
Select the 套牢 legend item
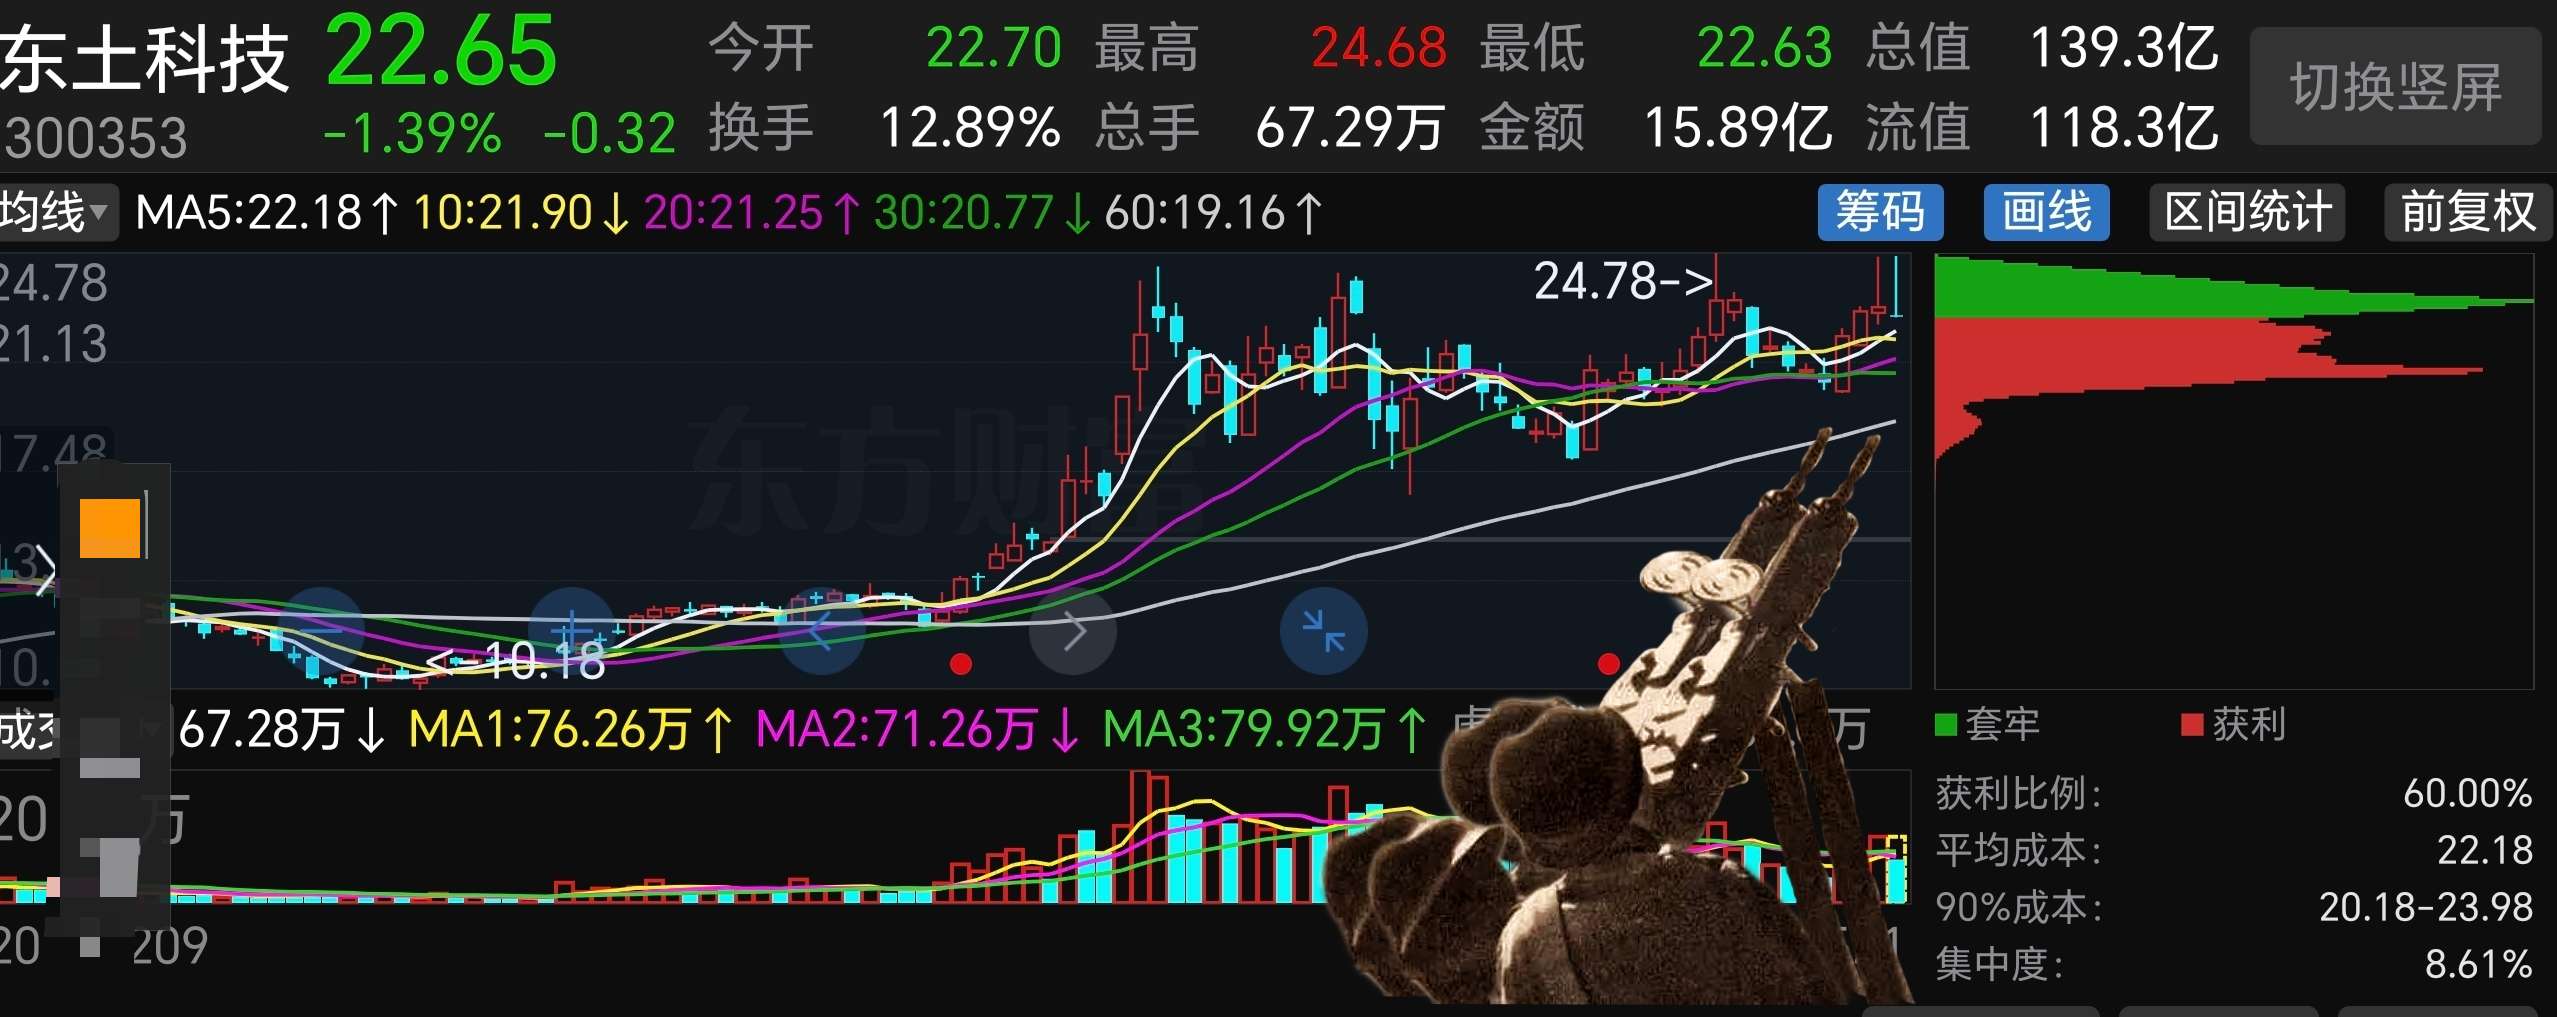(x=1988, y=724)
